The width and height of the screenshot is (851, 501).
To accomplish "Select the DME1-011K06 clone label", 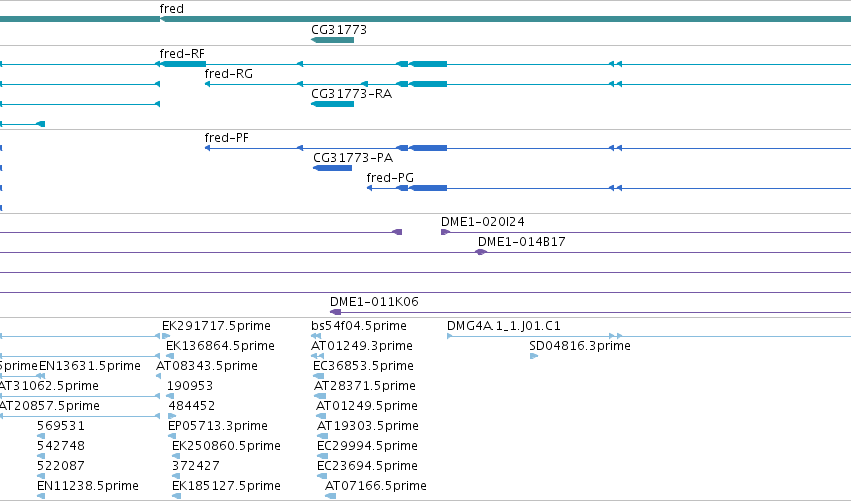I will 374,301.
